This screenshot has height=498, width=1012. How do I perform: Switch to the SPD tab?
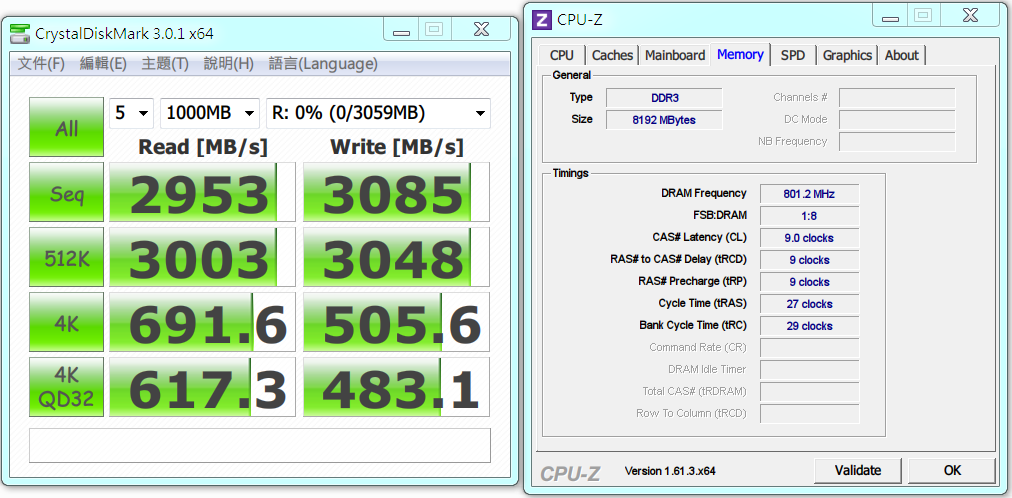793,55
